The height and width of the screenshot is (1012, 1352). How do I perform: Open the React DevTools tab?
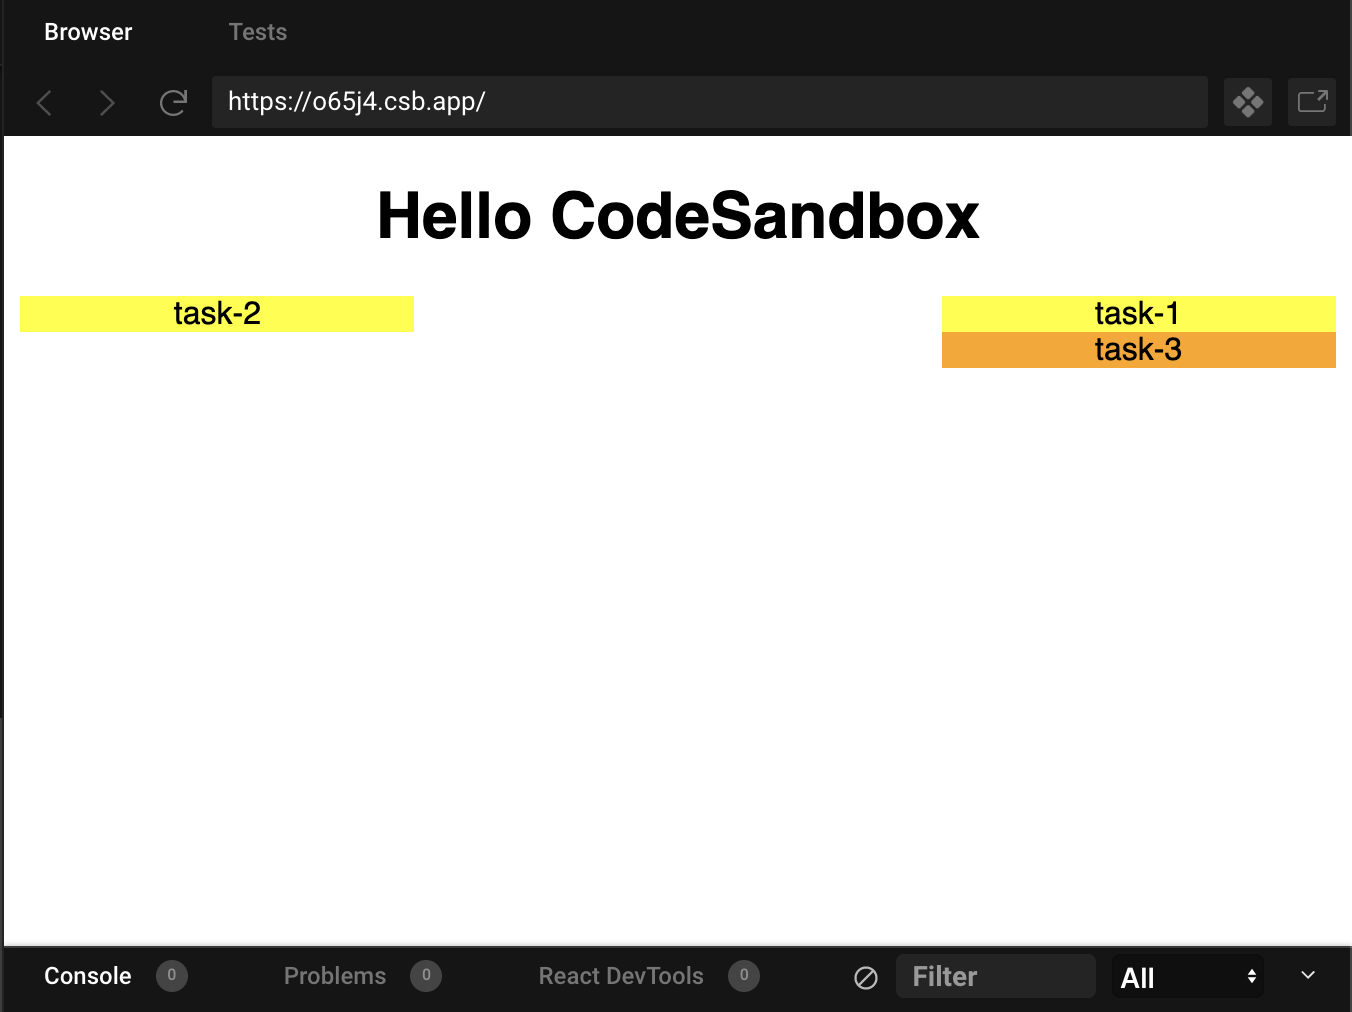tap(621, 976)
